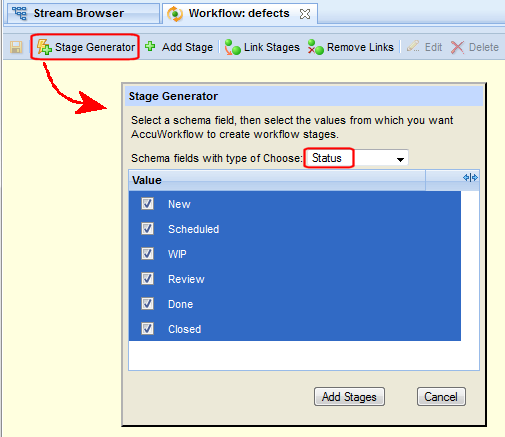The image size is (505, 437).
Task: Click the Add Stage plus icon
Action: coord(150,46)
